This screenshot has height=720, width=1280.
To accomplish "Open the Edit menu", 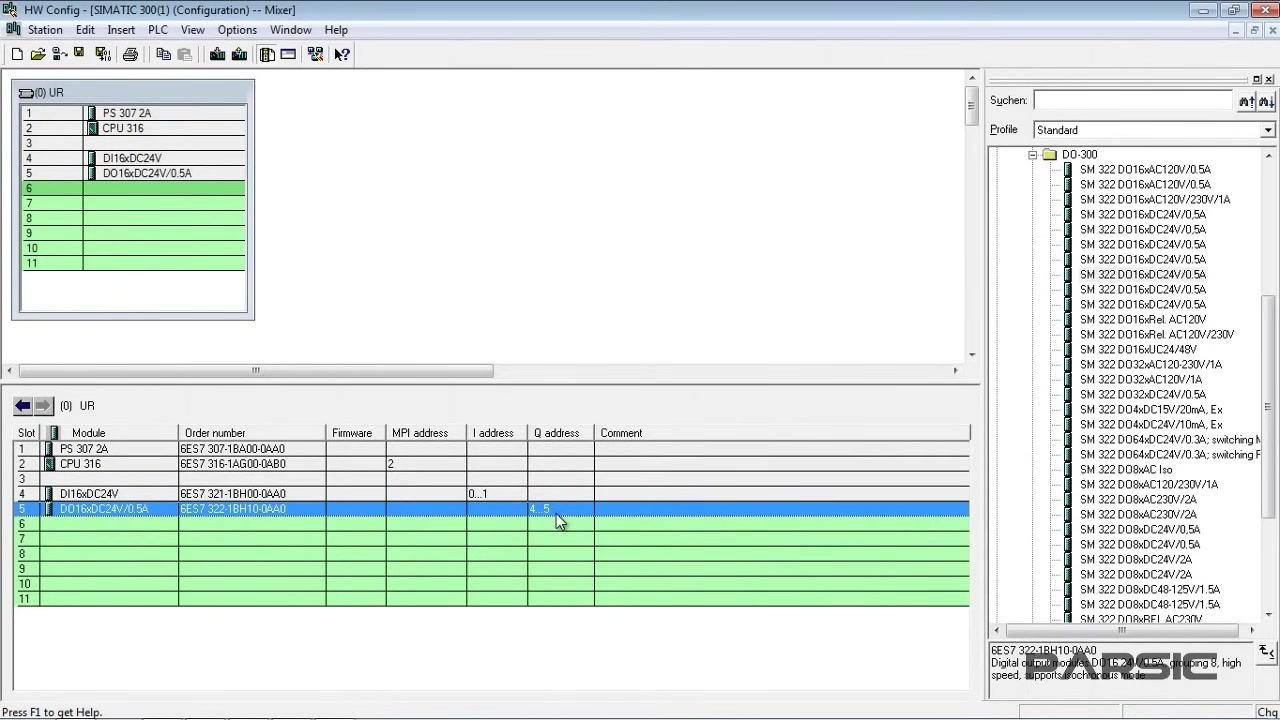I will click(x=85, y=30).
